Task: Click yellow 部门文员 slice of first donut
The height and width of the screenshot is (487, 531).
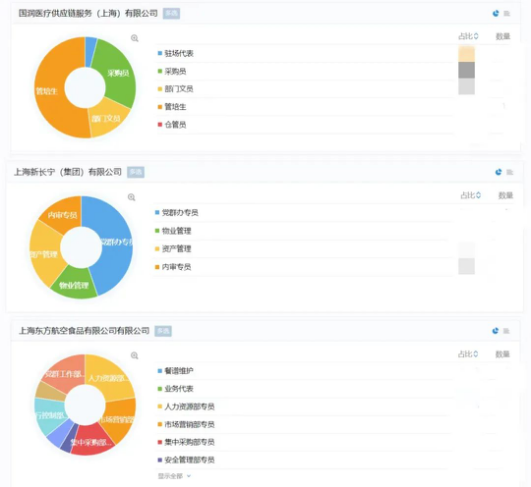Action: coord(107,119)
